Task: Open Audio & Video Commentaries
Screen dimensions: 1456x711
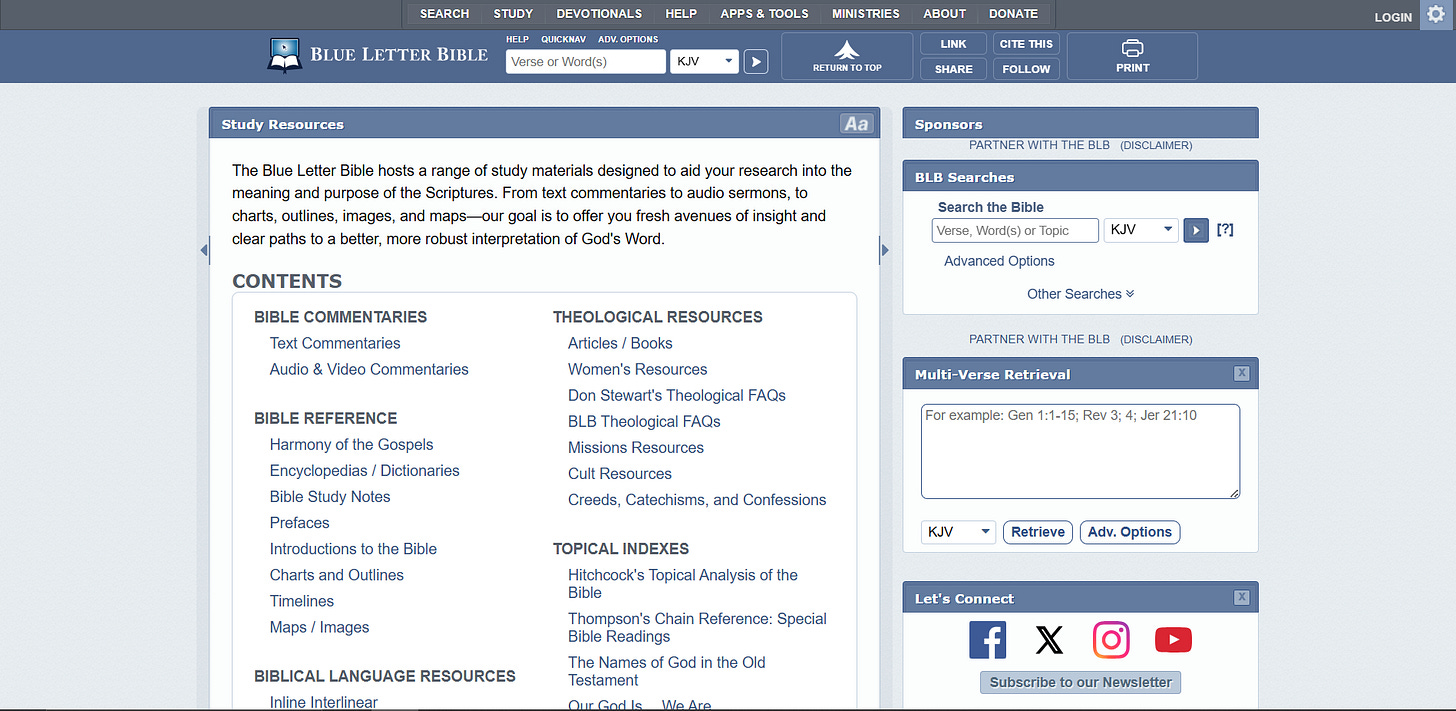Action: click(x=369, y=369)
